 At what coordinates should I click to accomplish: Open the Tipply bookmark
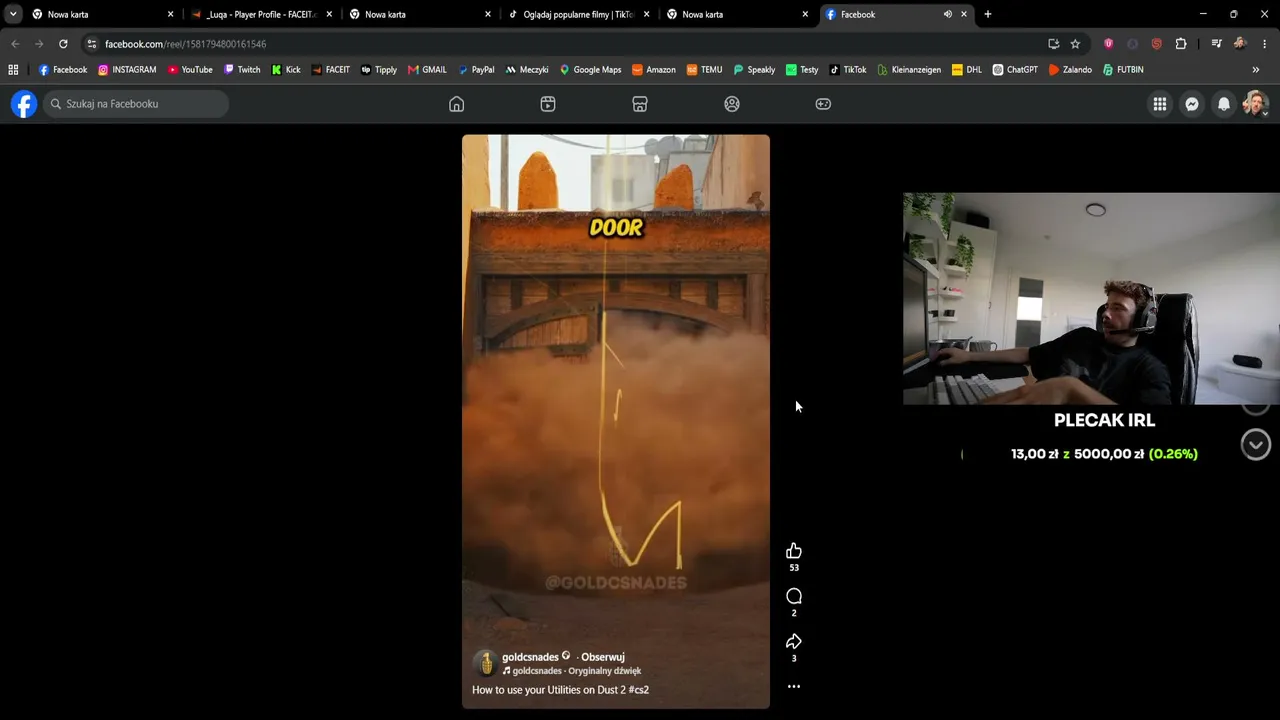coord(379,70)
